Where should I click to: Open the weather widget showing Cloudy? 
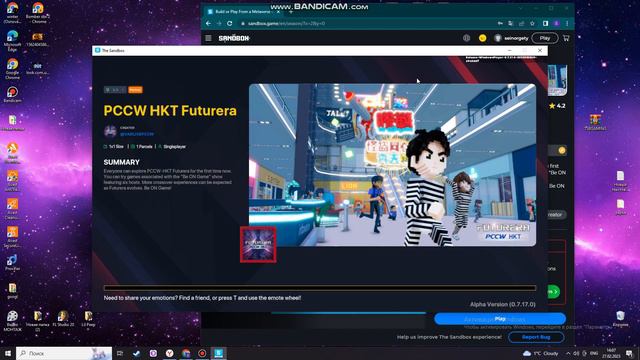point(540,353)
